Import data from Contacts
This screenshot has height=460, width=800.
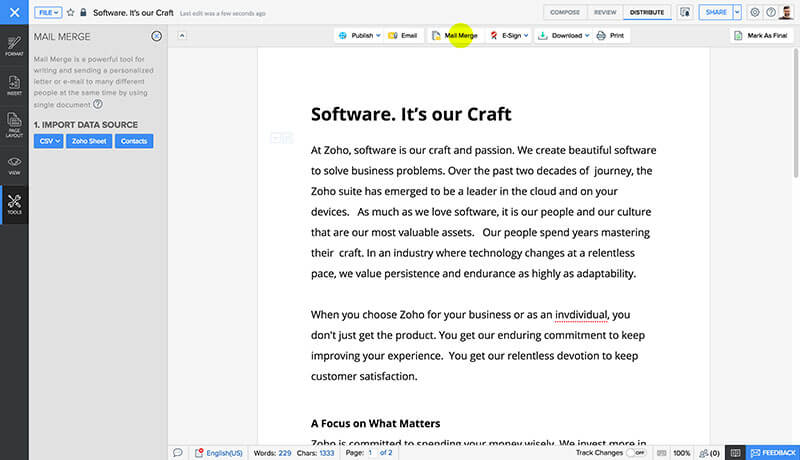point(134,141)
